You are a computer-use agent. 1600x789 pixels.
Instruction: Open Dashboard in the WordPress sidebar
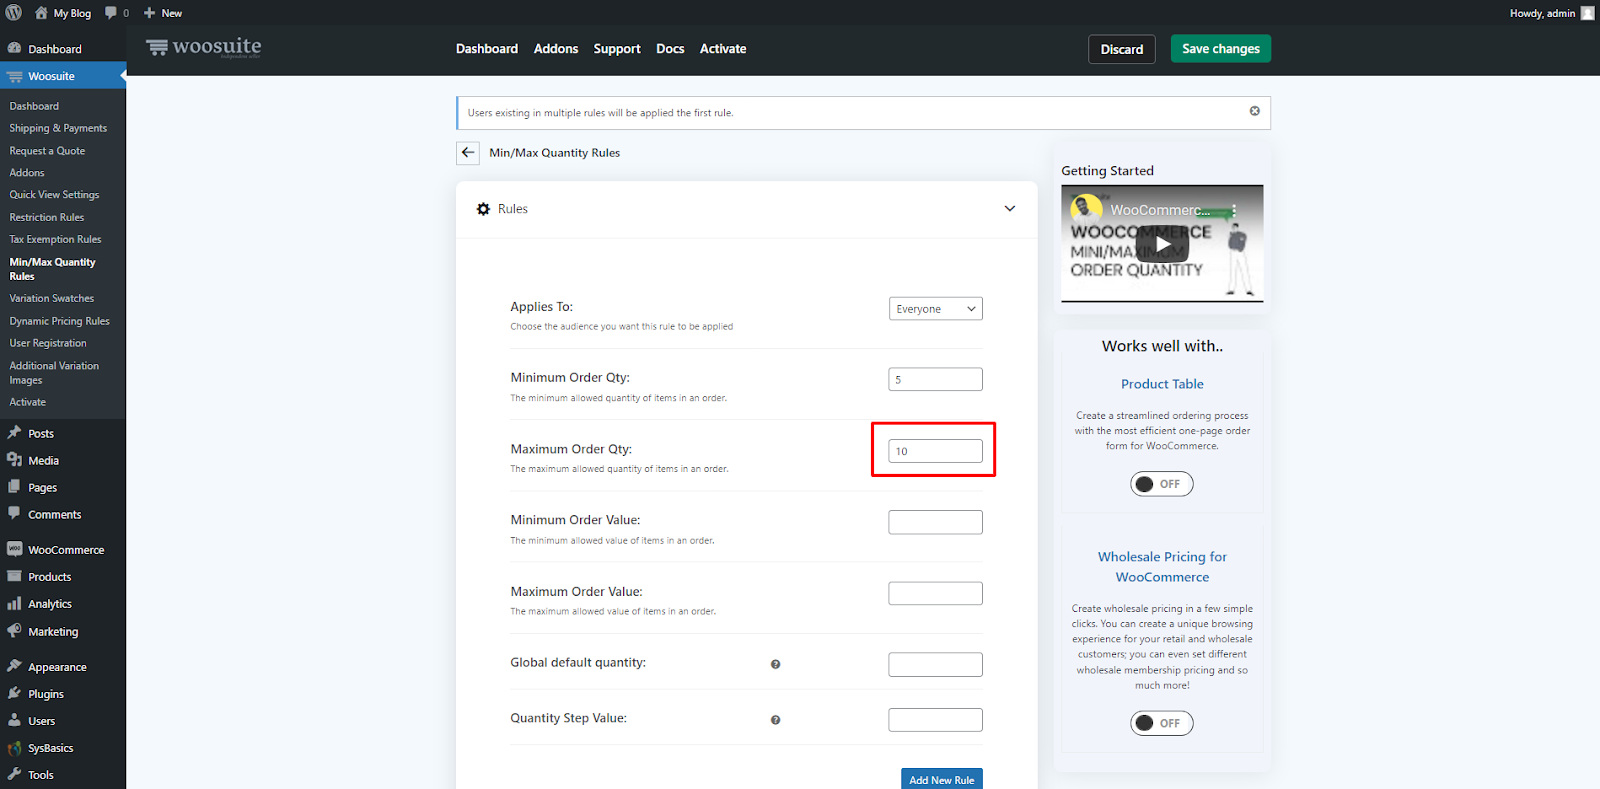pyautogui.click(x=55, y=49)
